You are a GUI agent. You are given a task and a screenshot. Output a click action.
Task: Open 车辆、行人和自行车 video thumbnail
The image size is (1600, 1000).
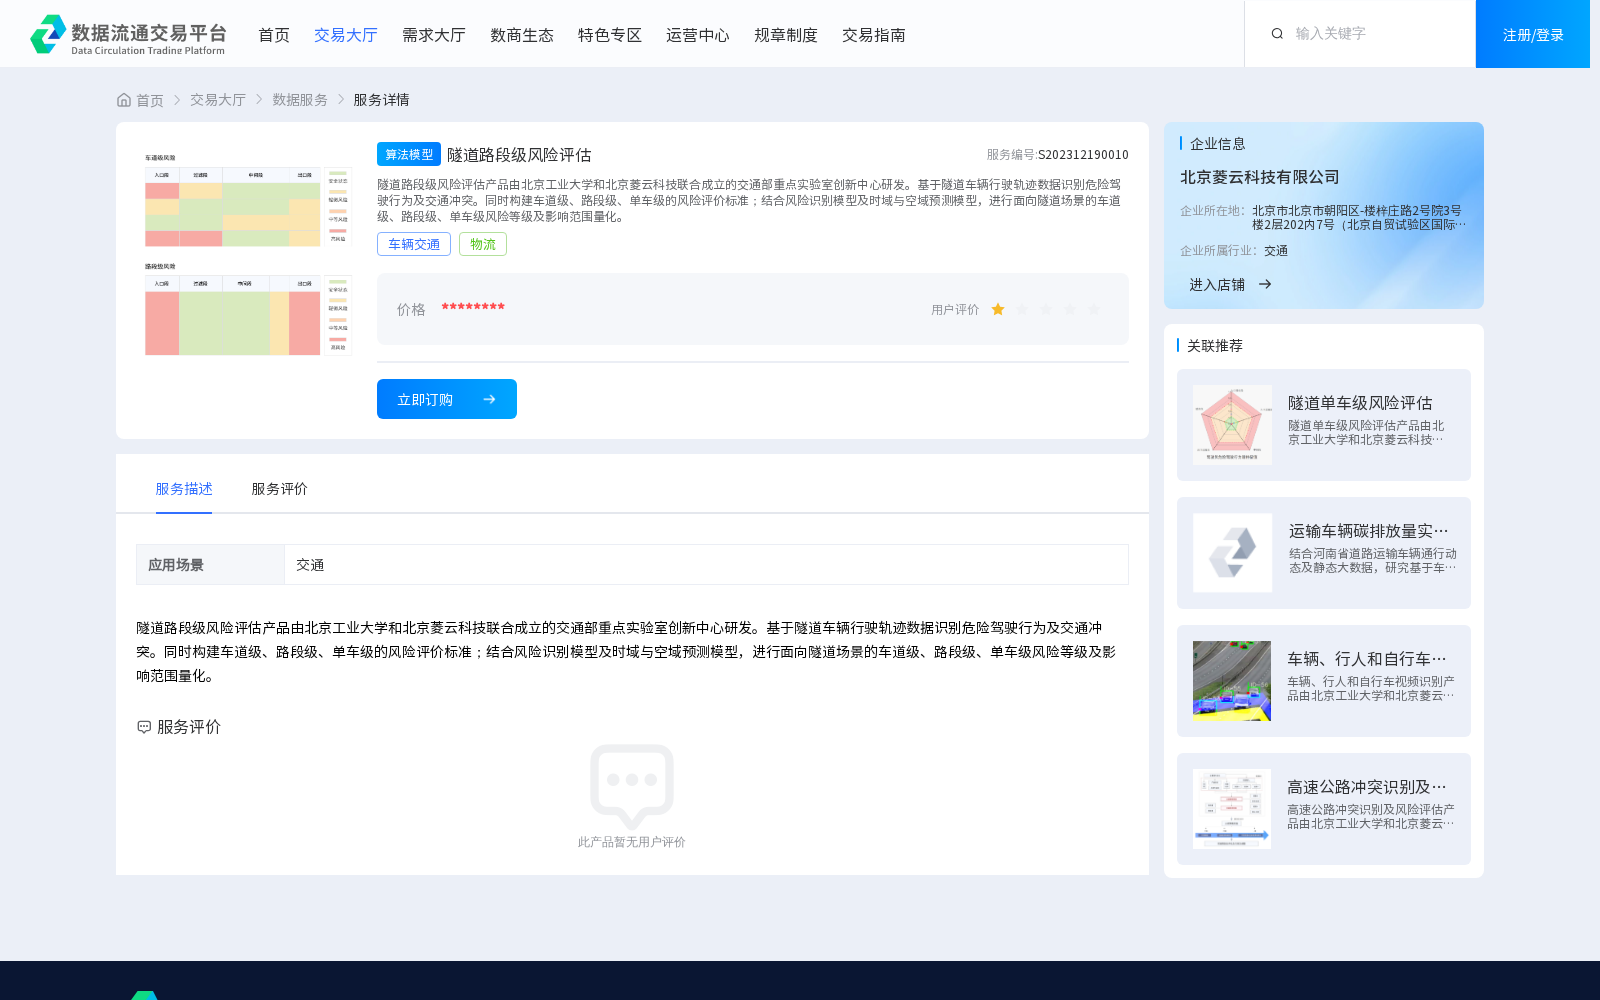(1232, 681)
